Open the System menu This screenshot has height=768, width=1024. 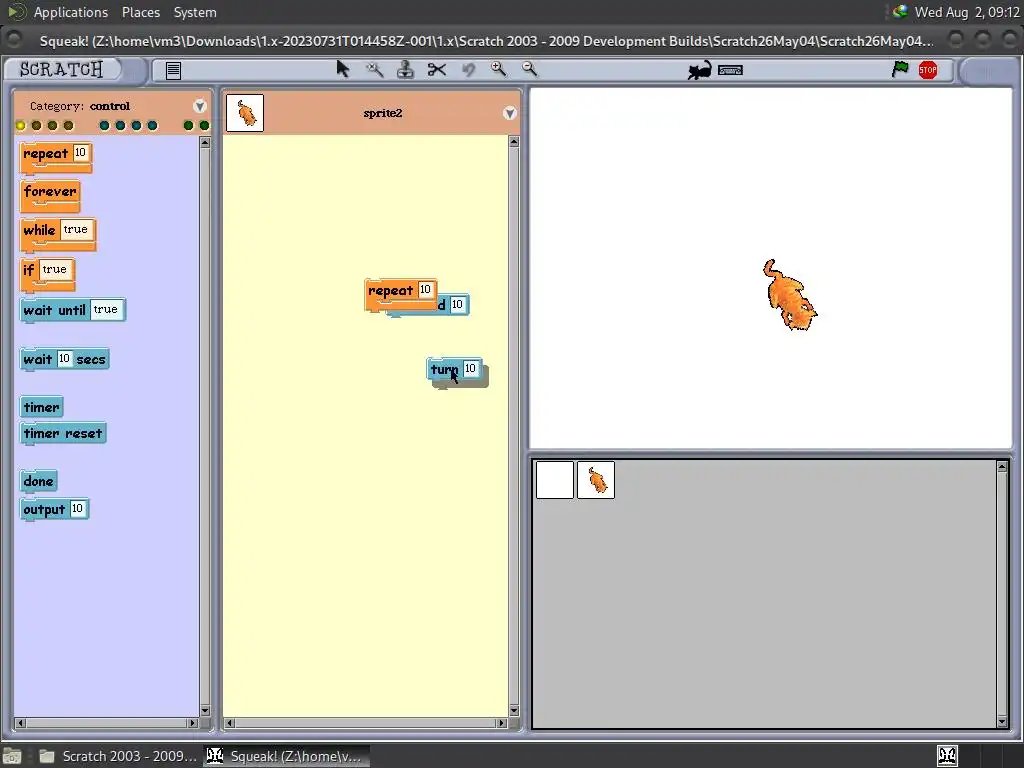pos(195,12)
